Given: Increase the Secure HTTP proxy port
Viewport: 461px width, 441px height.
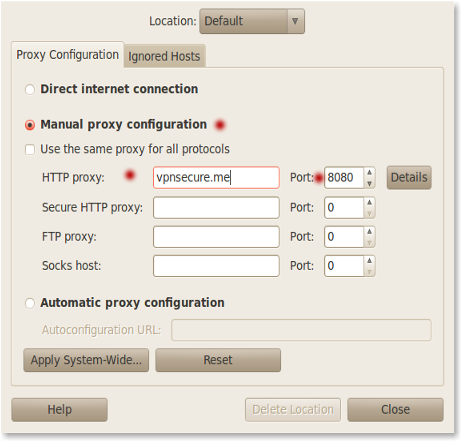Looking at the screenshot, I should pyautogui.click(x=369, y=202).
